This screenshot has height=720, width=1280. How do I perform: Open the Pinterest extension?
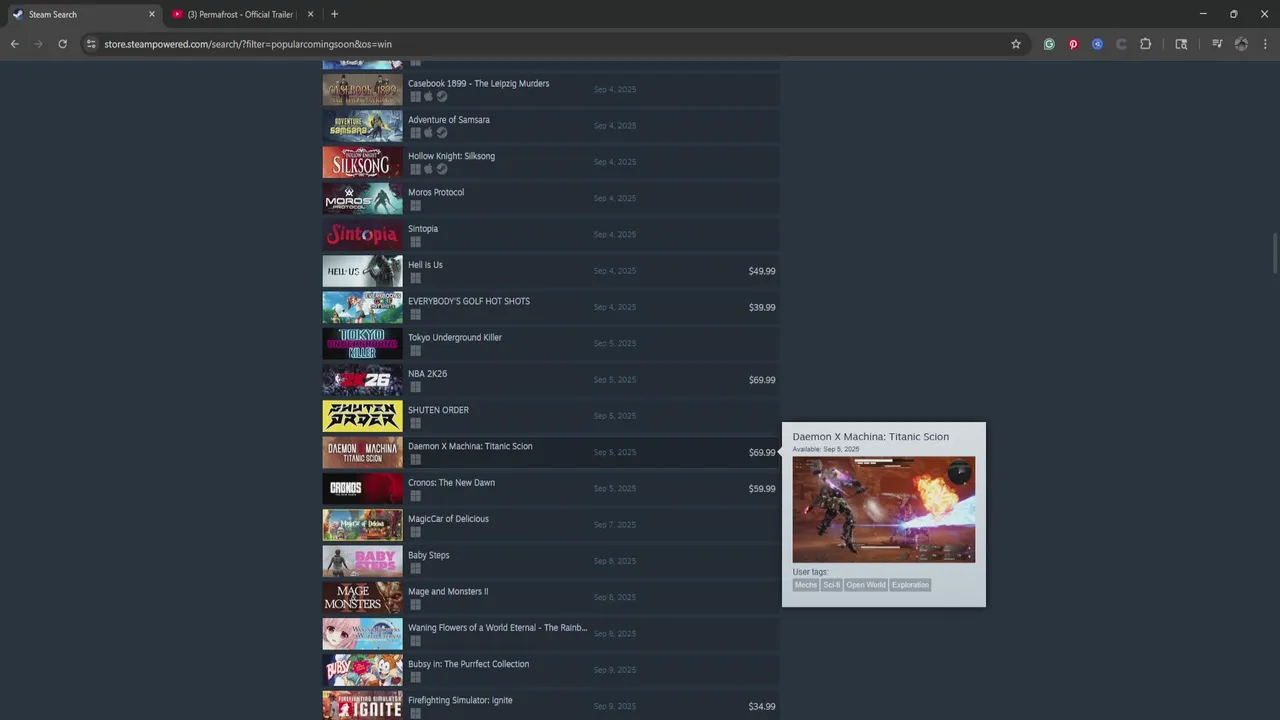point(1073,44)
